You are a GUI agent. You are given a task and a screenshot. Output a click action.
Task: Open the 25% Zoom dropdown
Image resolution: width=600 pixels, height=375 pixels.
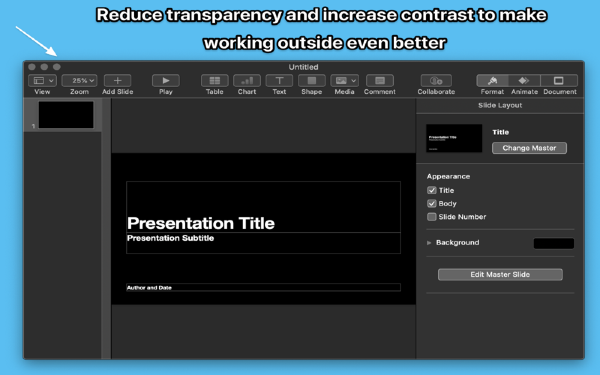pos(79,81)
